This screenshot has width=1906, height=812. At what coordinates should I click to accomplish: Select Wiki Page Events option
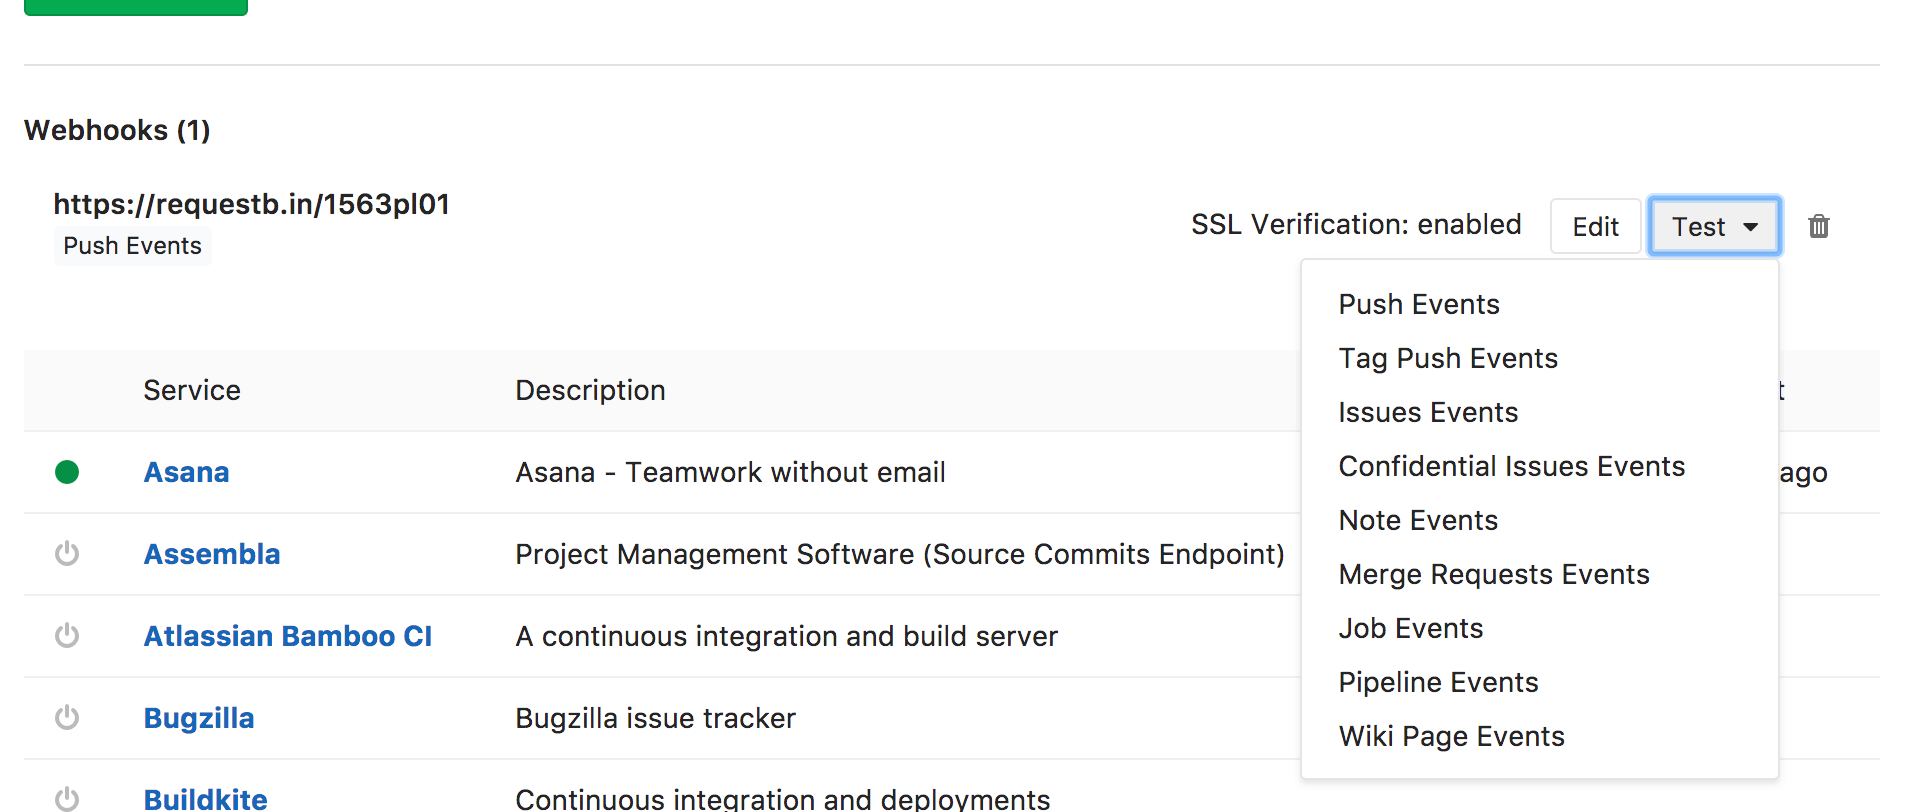[1450, 737]
